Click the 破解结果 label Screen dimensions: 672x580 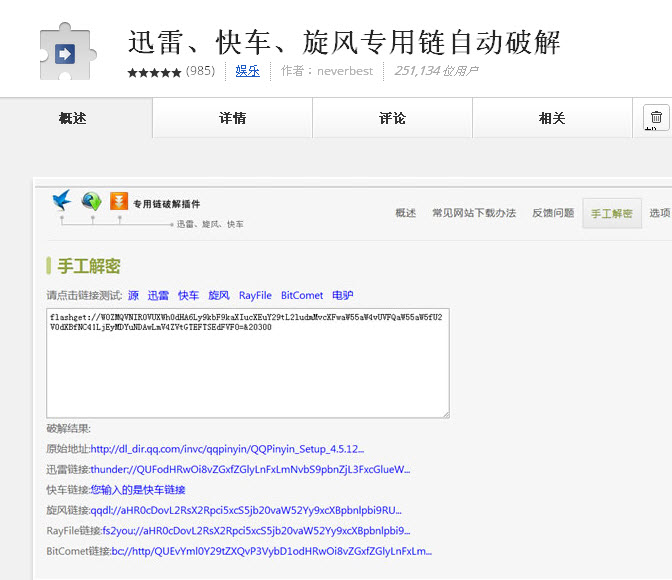[x=69, y=428]
